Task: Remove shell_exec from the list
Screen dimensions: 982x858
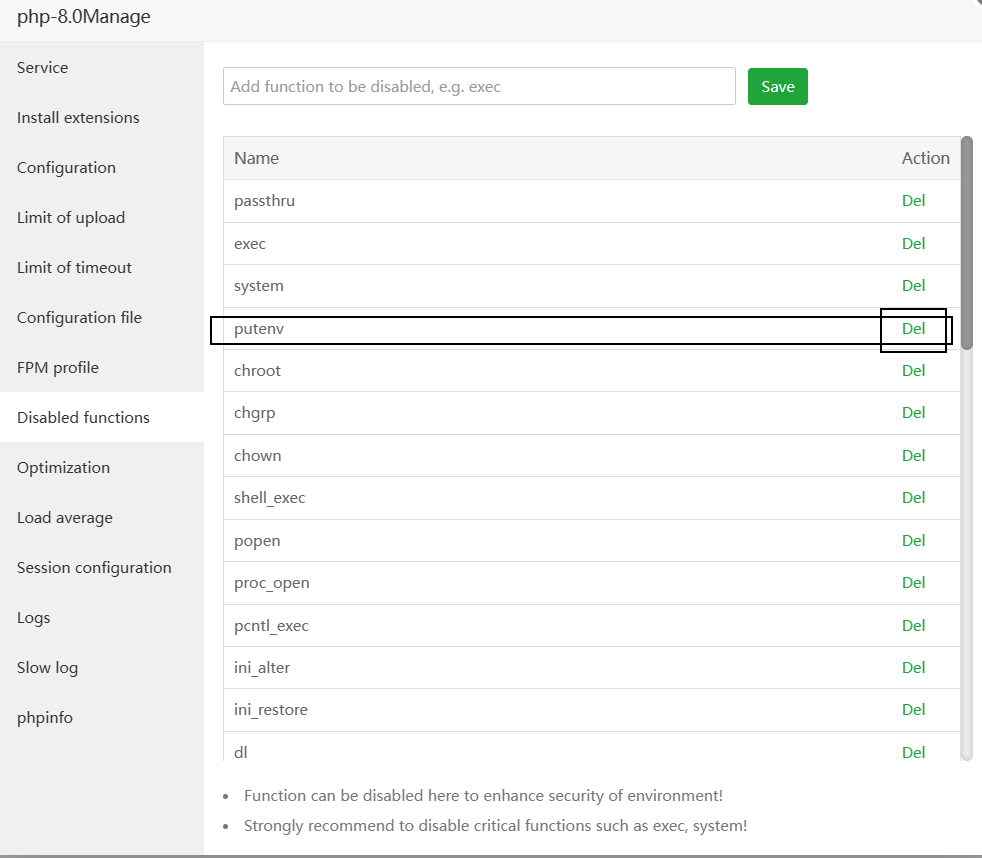Action: (x=913, y=498)
